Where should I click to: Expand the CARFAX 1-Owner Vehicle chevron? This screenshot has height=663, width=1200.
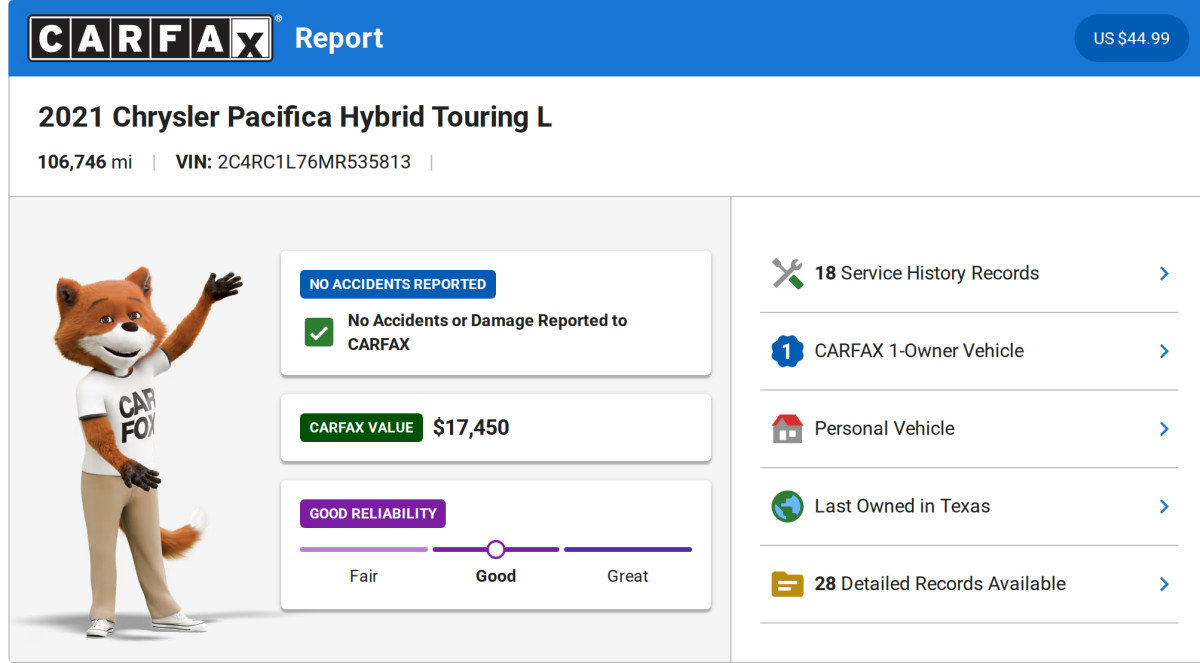click(x=1164, y=351)
